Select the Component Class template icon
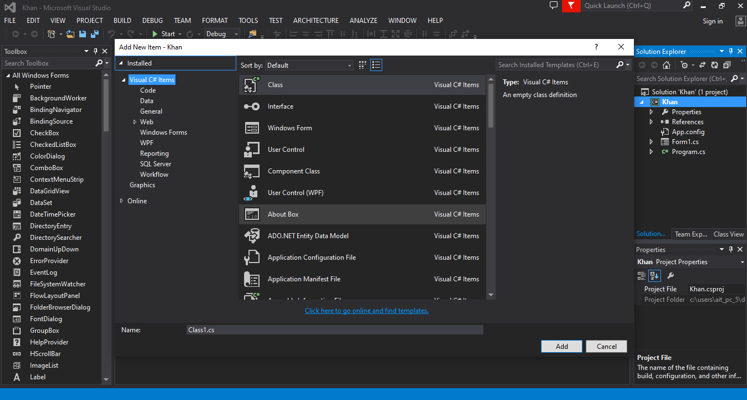This screenshot has height=400, width=747. coord(252,171)
